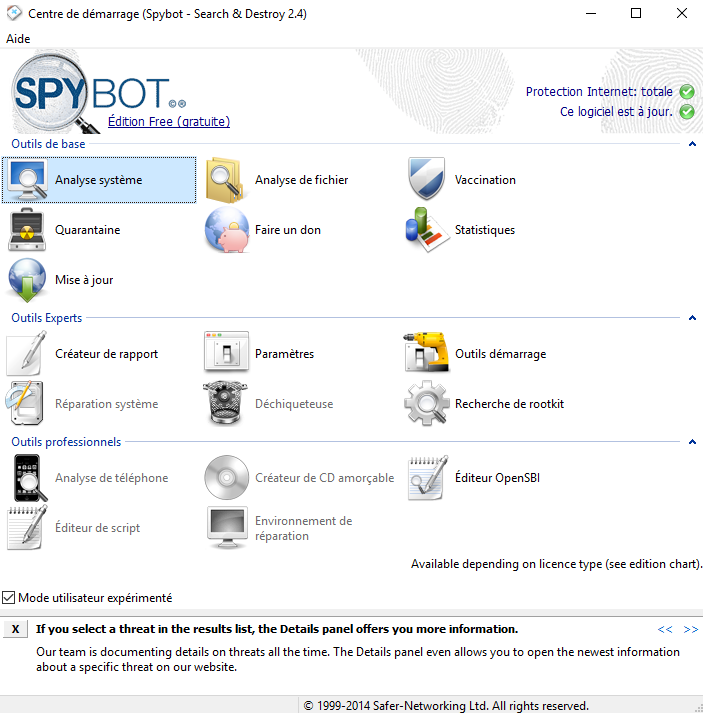Screen dimensions: 703x713
Task: Click the software up-to-date green checkmark
Action: point(687,111)
